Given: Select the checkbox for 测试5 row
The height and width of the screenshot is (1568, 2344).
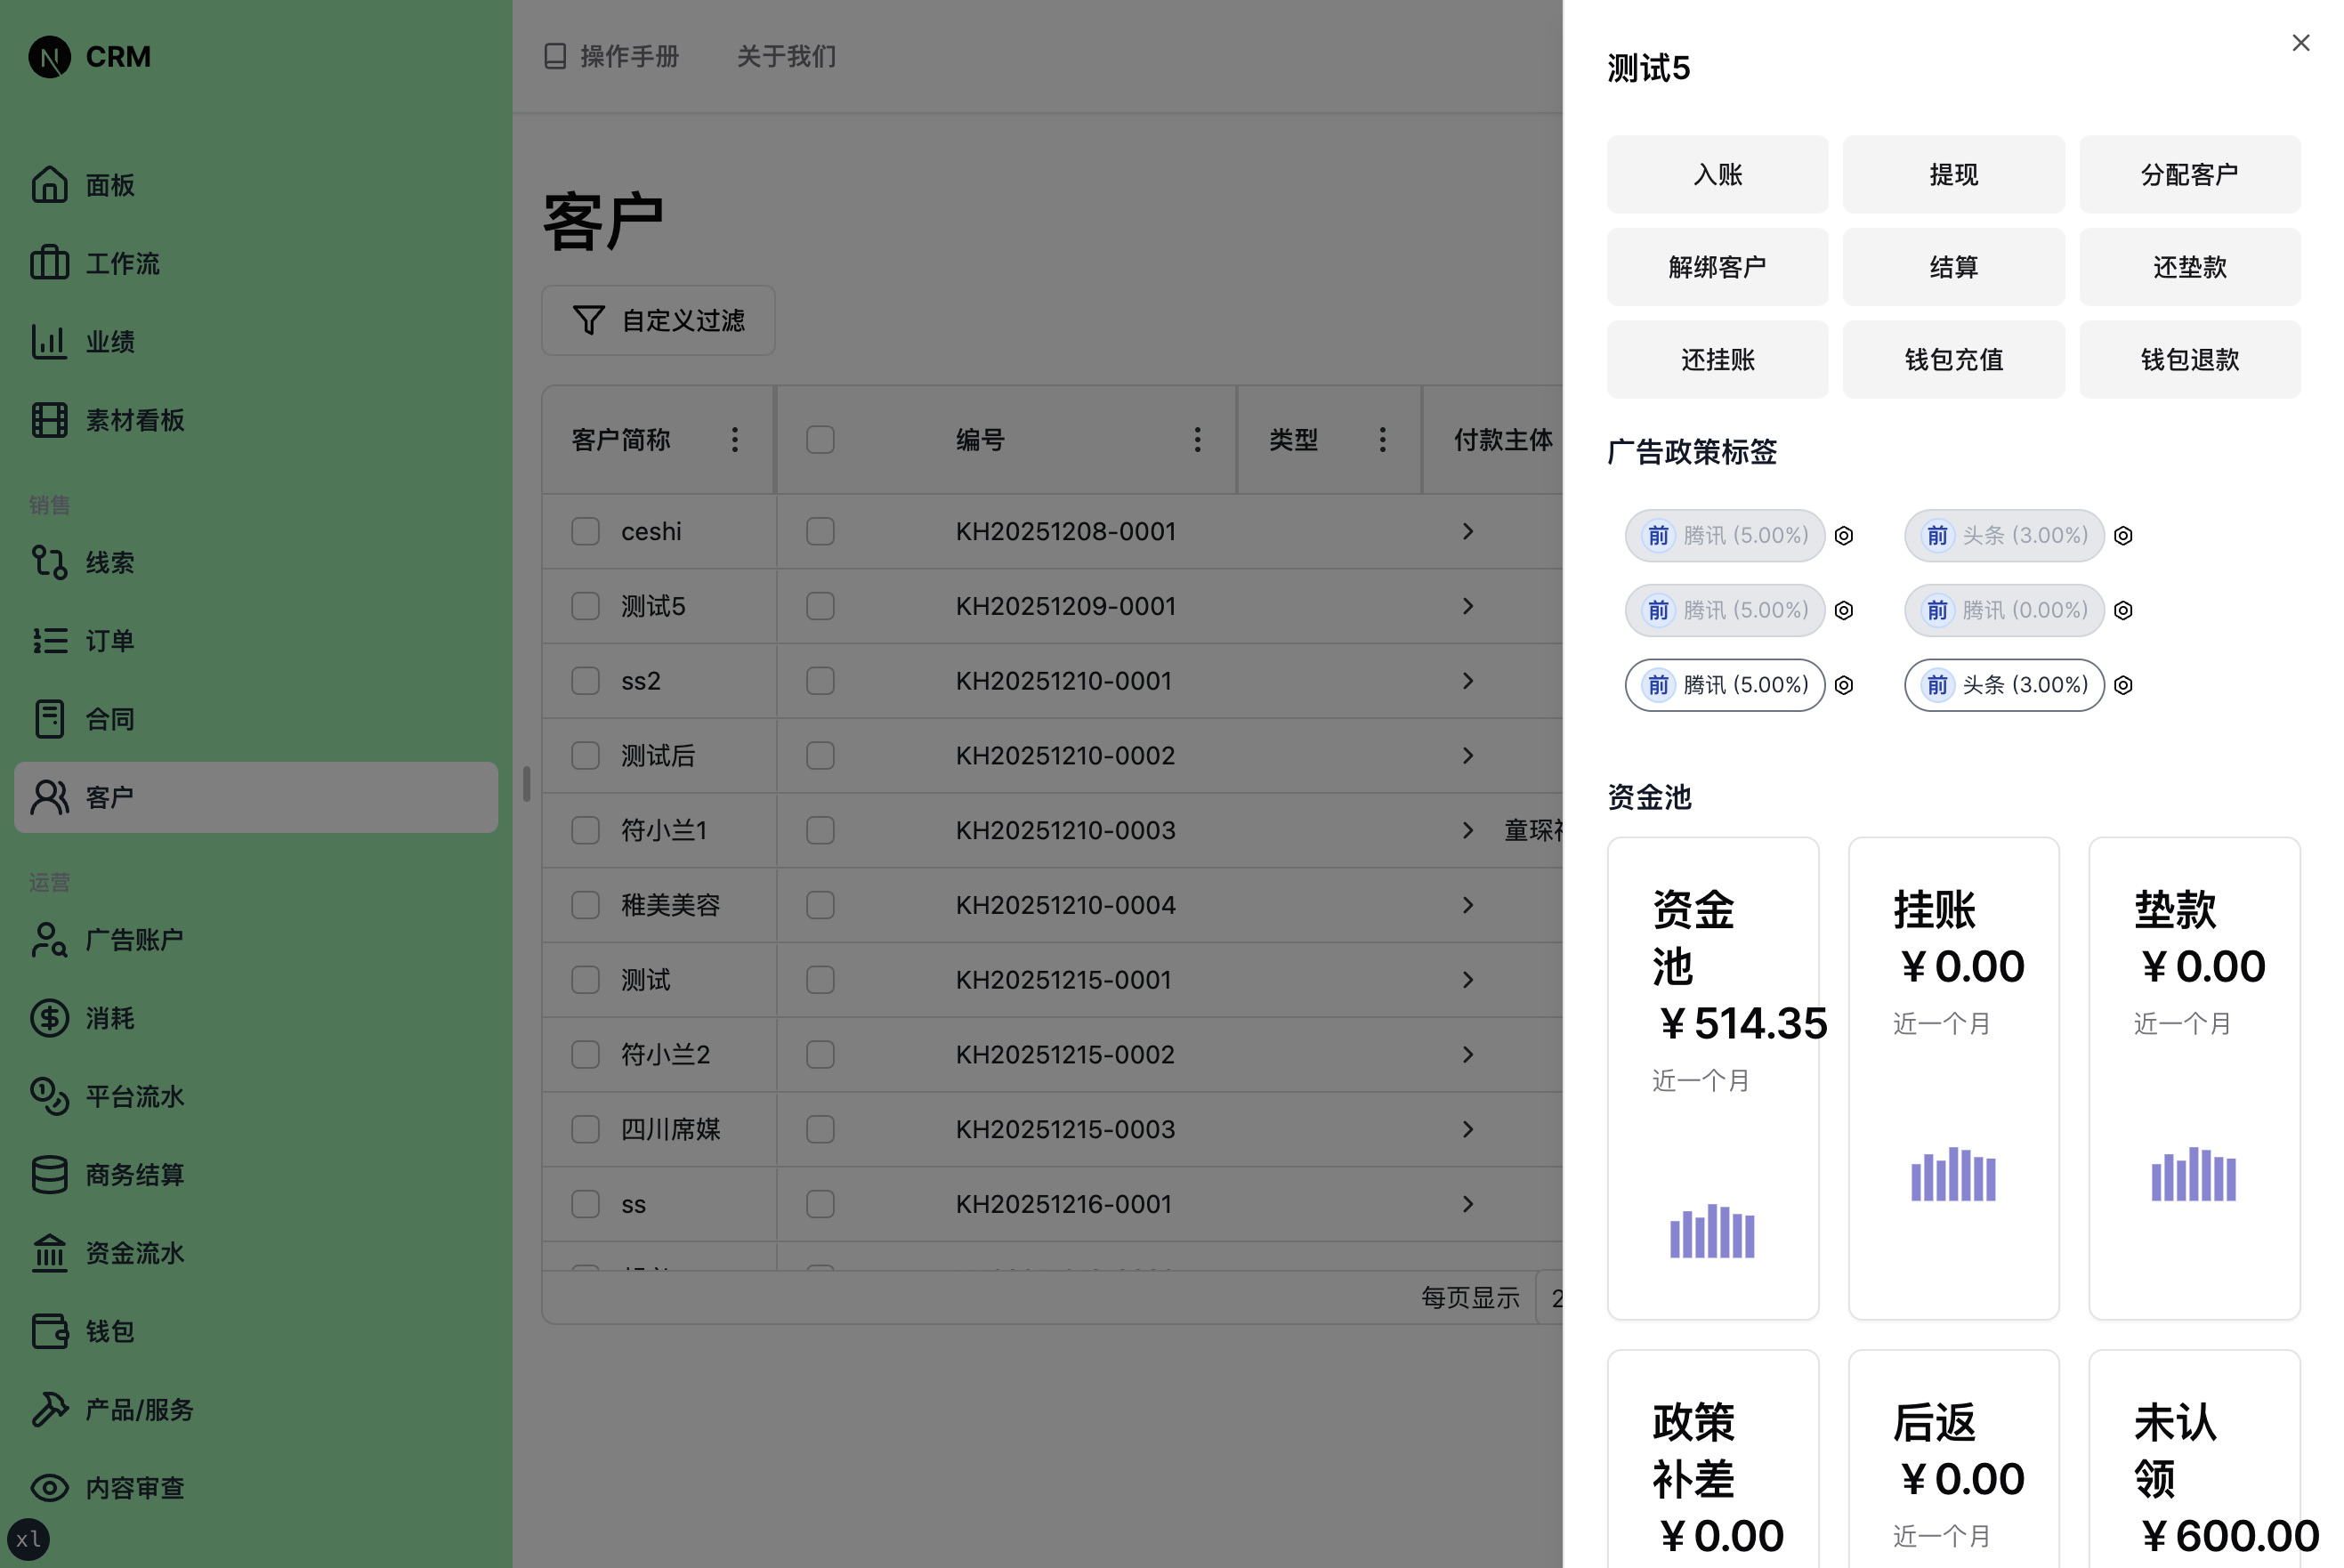Looking at the screenshot, I should pyautogui.click(x=585, y=606).
